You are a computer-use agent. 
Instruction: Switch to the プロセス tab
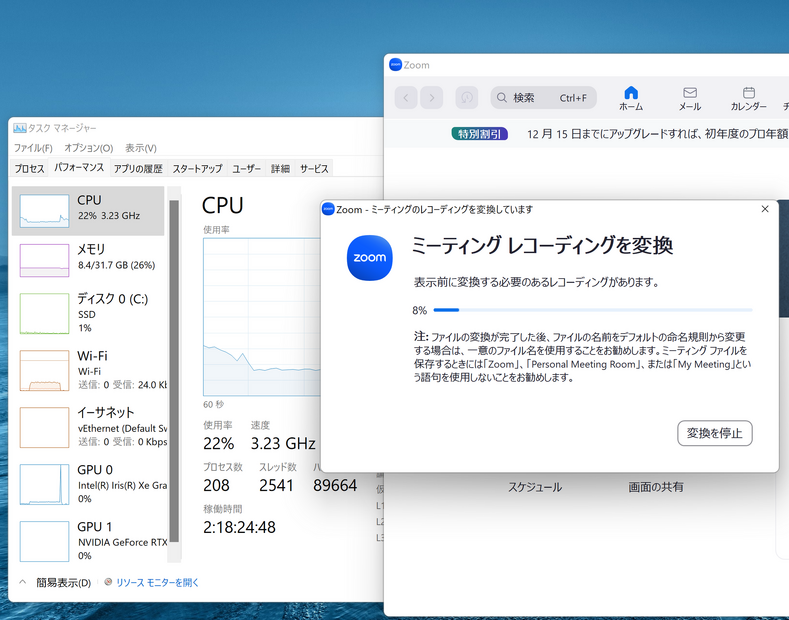(29, 169)
